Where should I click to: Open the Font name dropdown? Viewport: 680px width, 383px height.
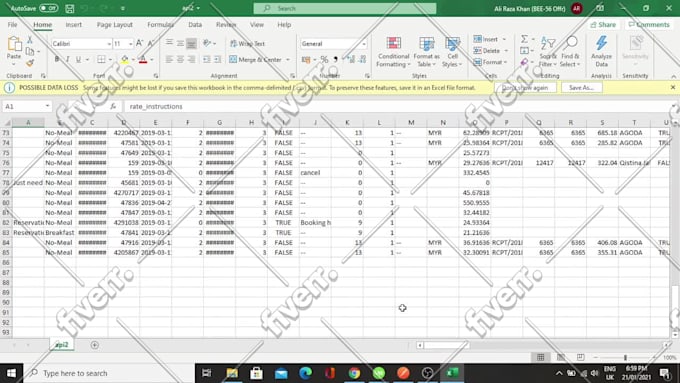[x=109, y=44]
